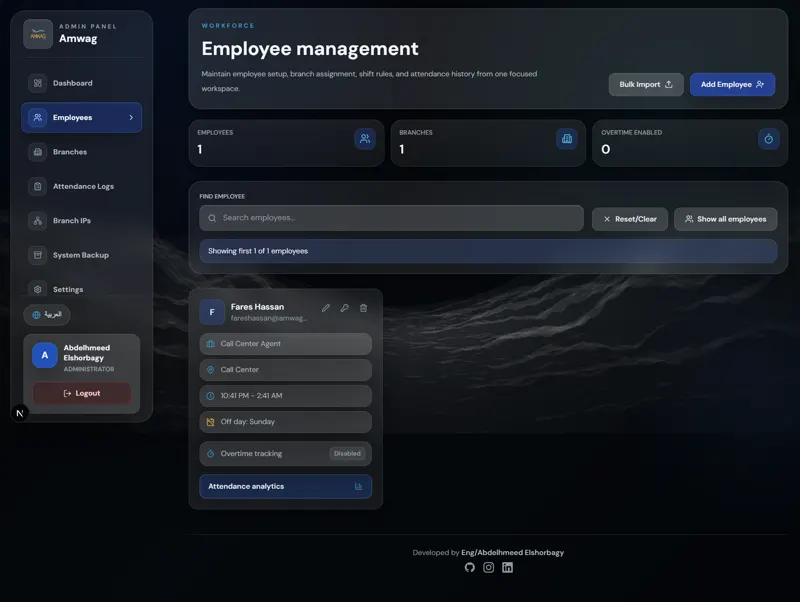Open developer Instagram link icon
This screenshot has height=602, width=800.
click(489, 568)
